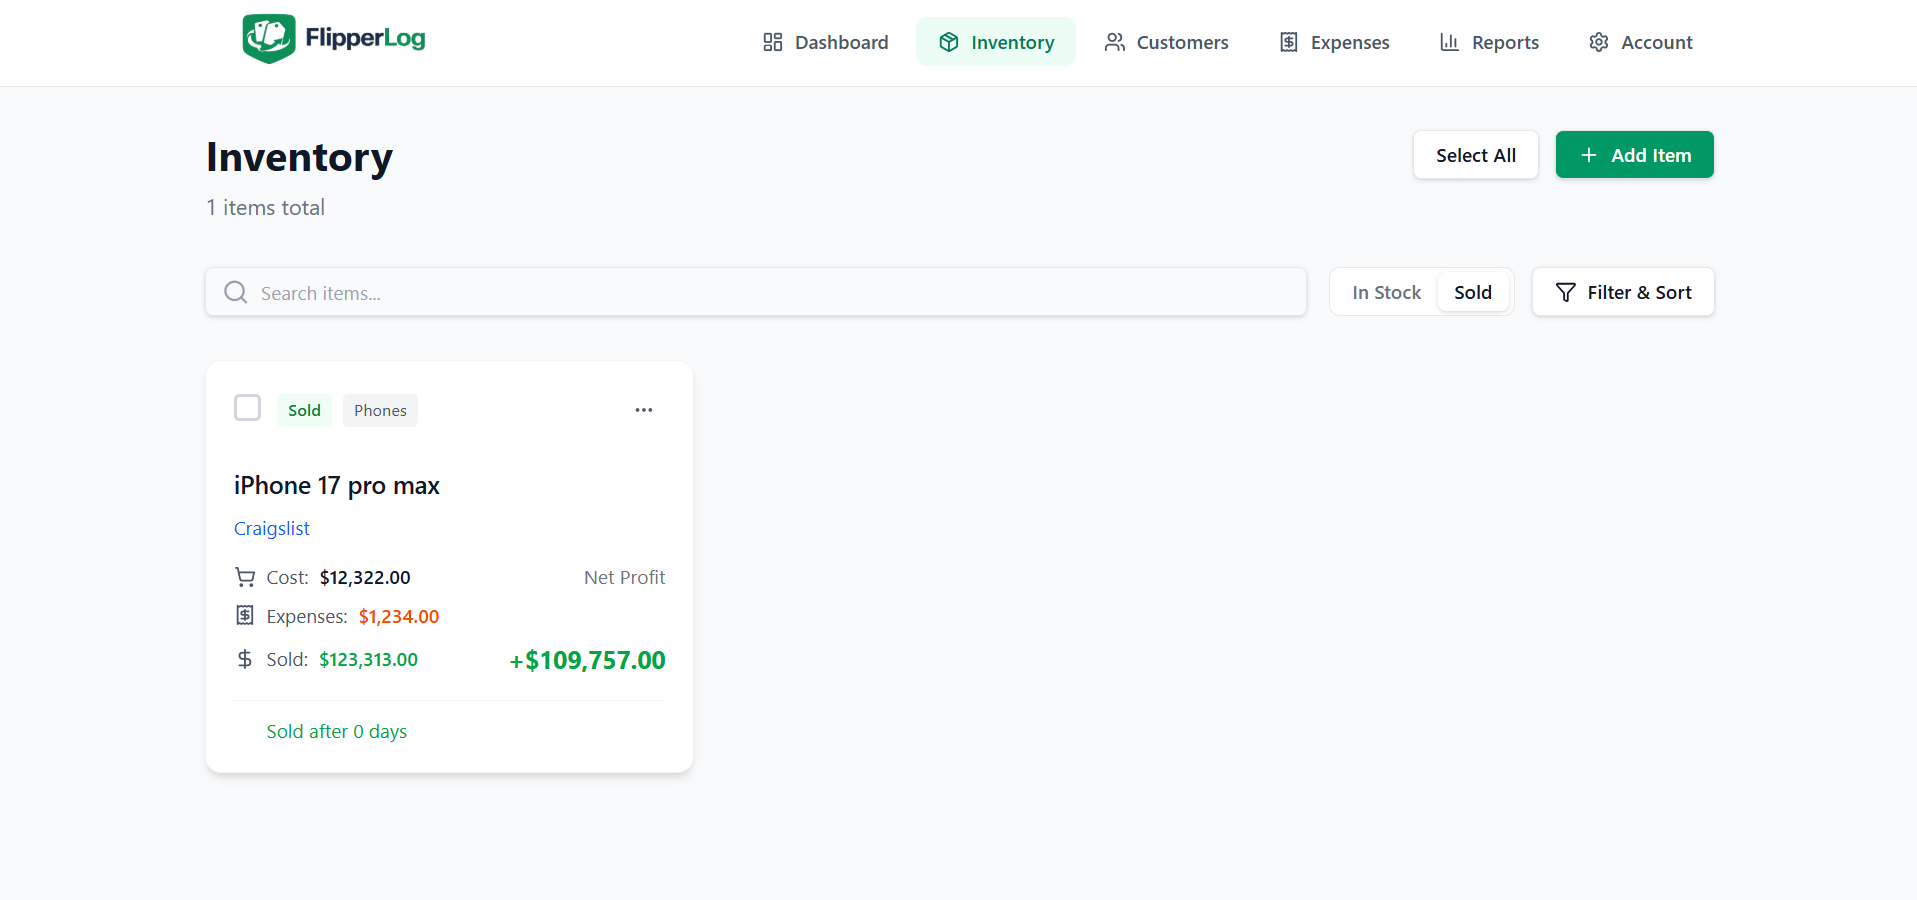The width and height of the screenshot is (1917, 900).
Task: Click the Customers people icon
Action: coord(1114,42)
